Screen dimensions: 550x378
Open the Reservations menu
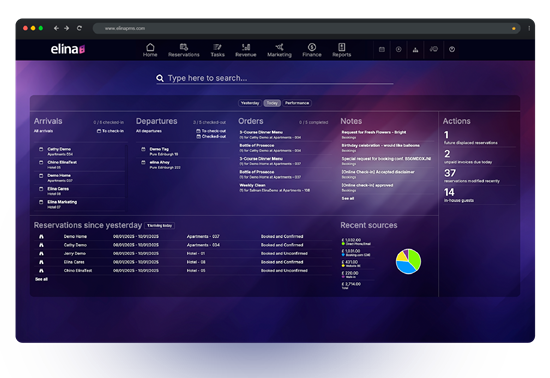click(183, 50)
